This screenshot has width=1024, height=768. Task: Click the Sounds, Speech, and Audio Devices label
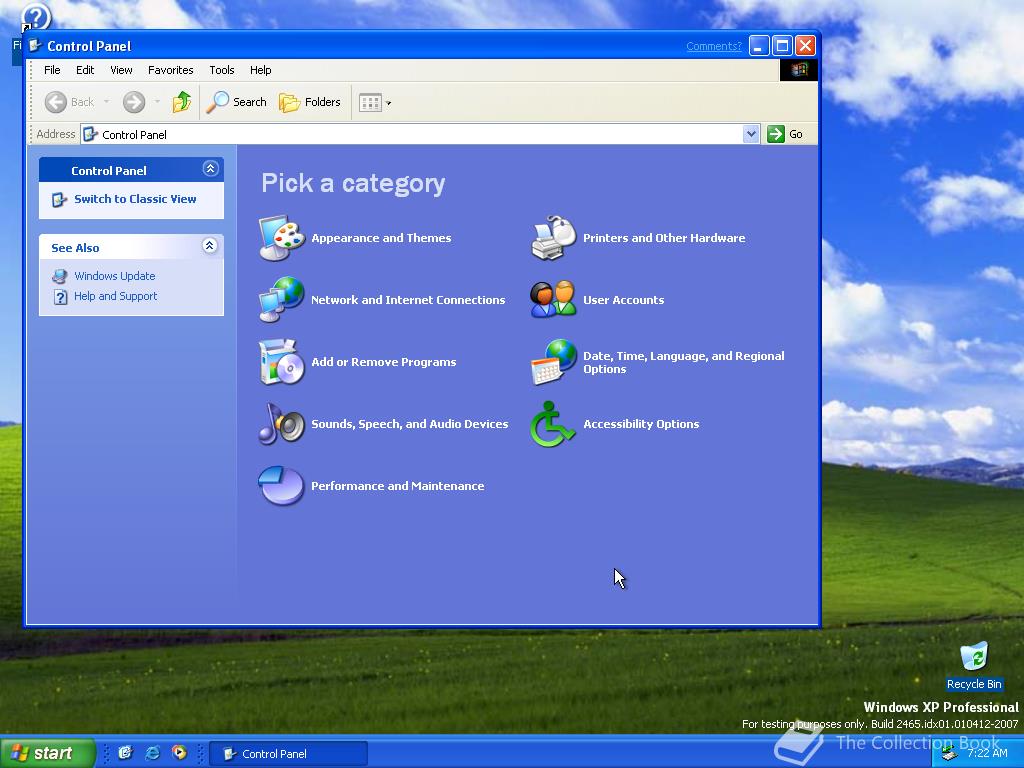409,424
